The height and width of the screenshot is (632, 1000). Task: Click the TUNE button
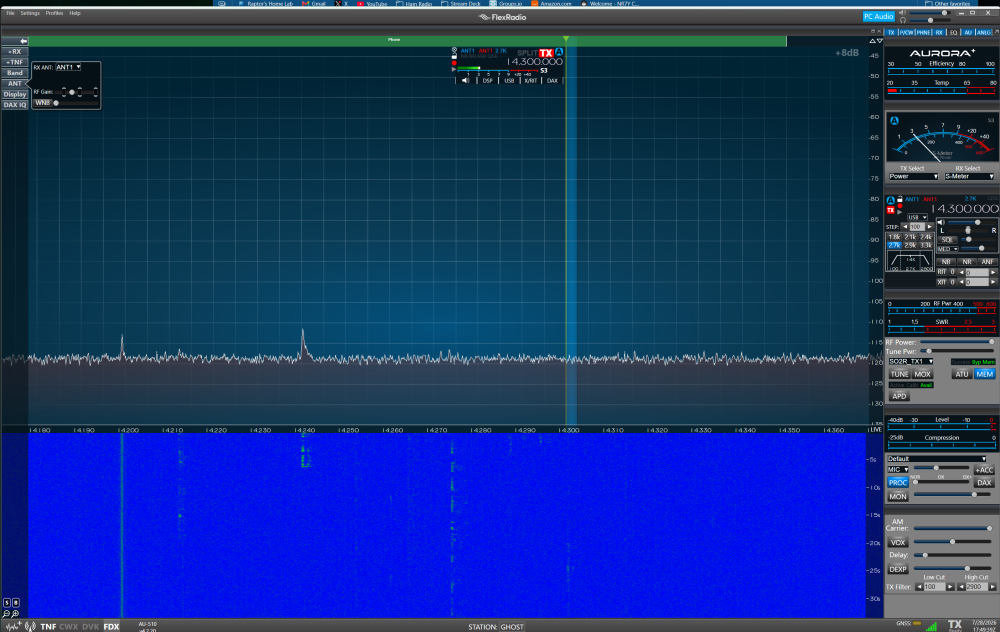(899, 374)
